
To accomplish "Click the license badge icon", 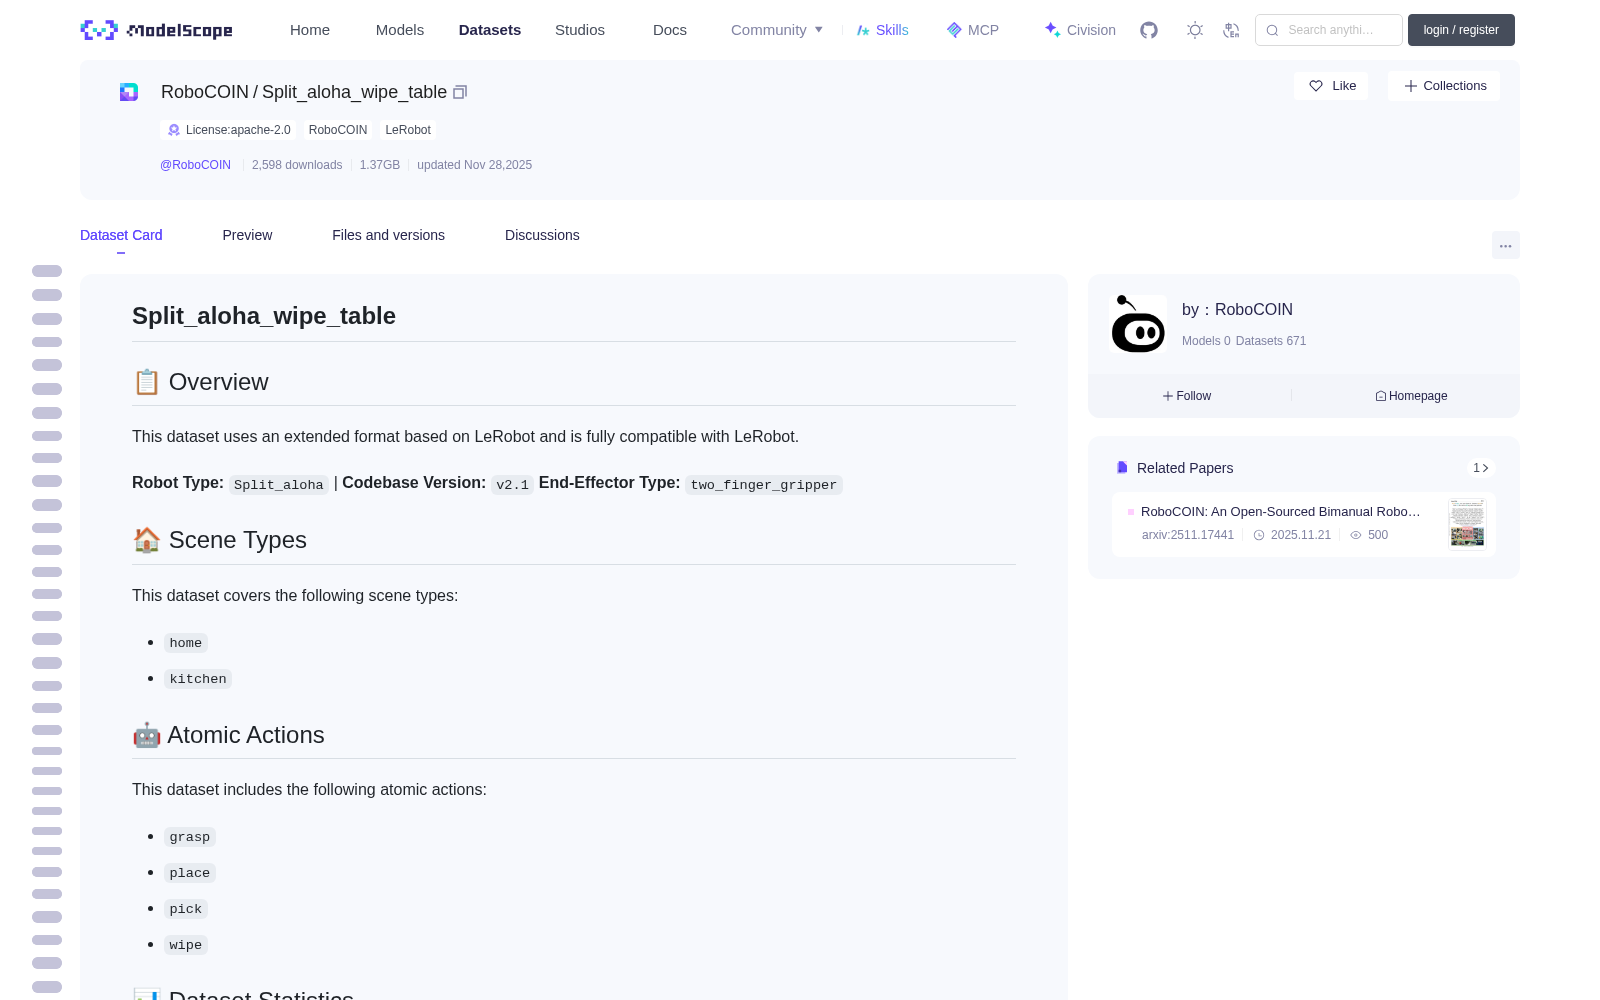I will click(174, 130).
